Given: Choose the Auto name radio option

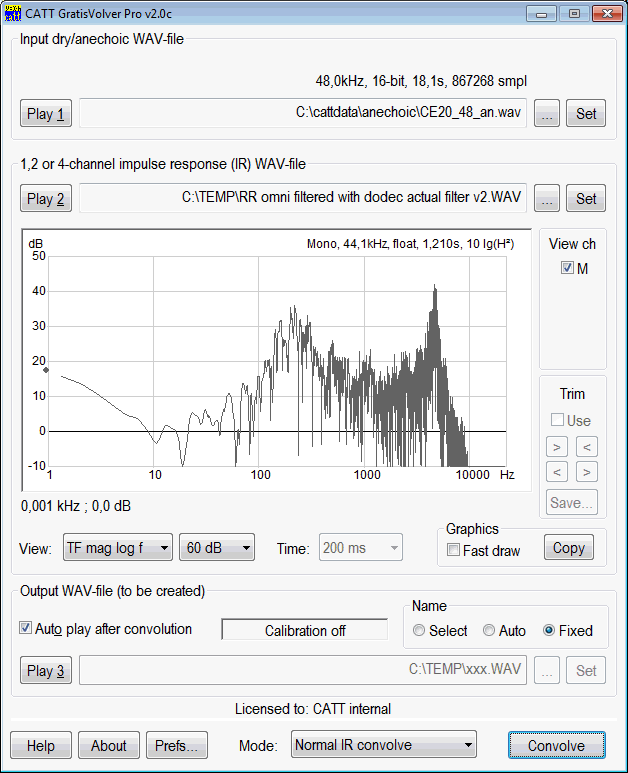Looking at the screenshot, I should (489, 631).
